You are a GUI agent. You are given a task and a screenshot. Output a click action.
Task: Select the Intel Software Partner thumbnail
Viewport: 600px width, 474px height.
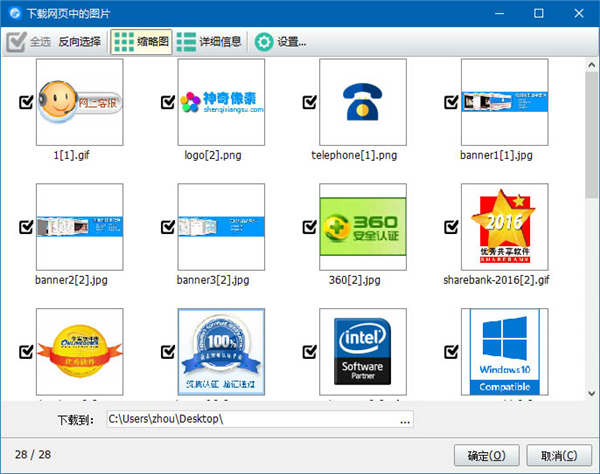click(x=362, y=352)
